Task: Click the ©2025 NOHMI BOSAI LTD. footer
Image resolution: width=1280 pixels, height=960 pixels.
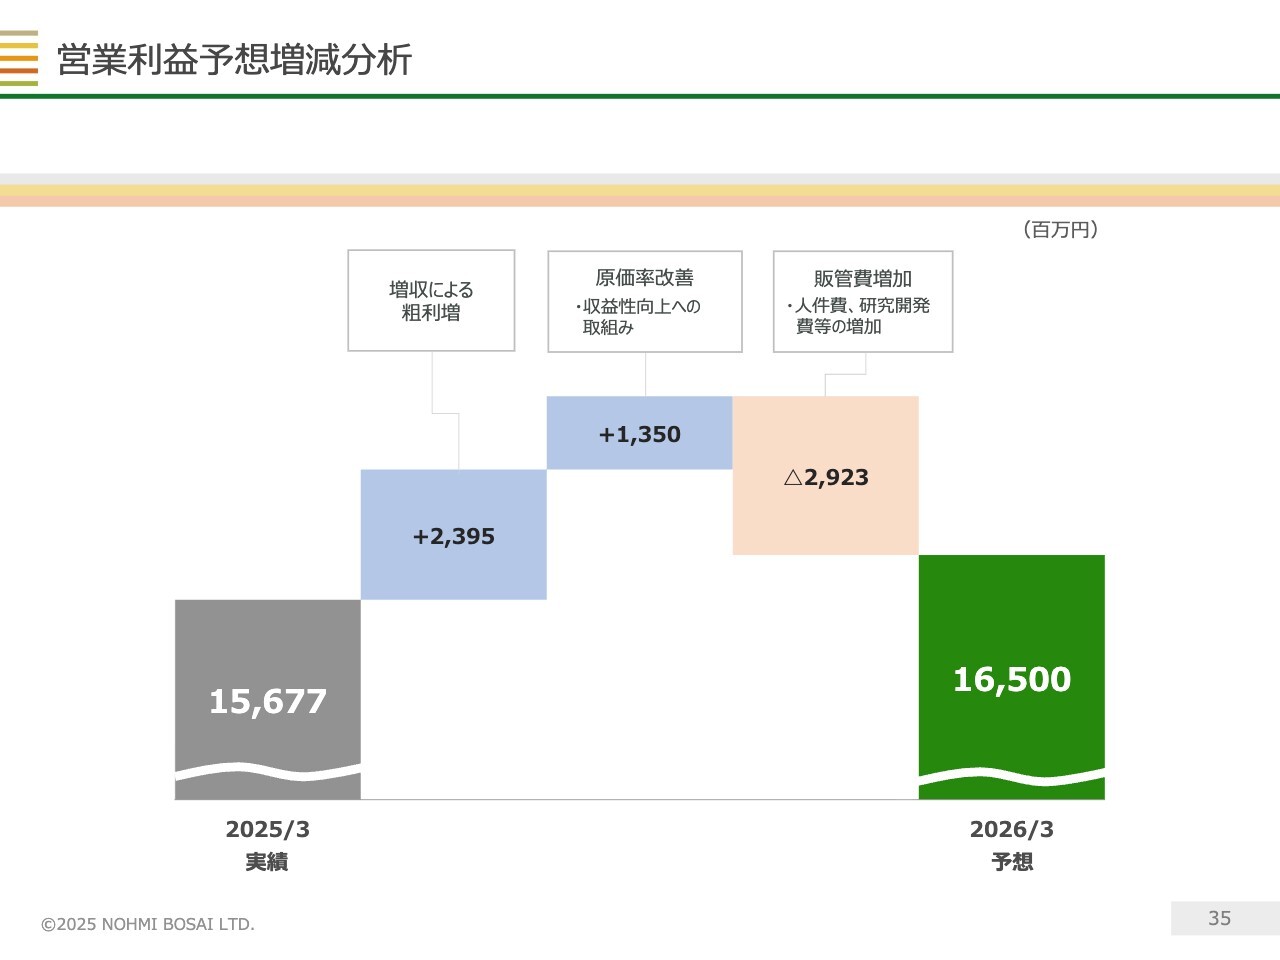Action: [148, 924]
